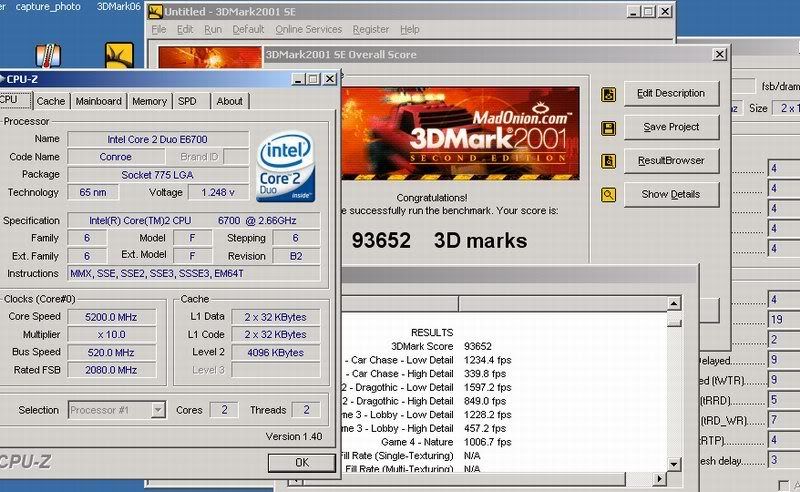Click the floppy disk Save Project icon

pyautogui.click(x=608, y=128)
